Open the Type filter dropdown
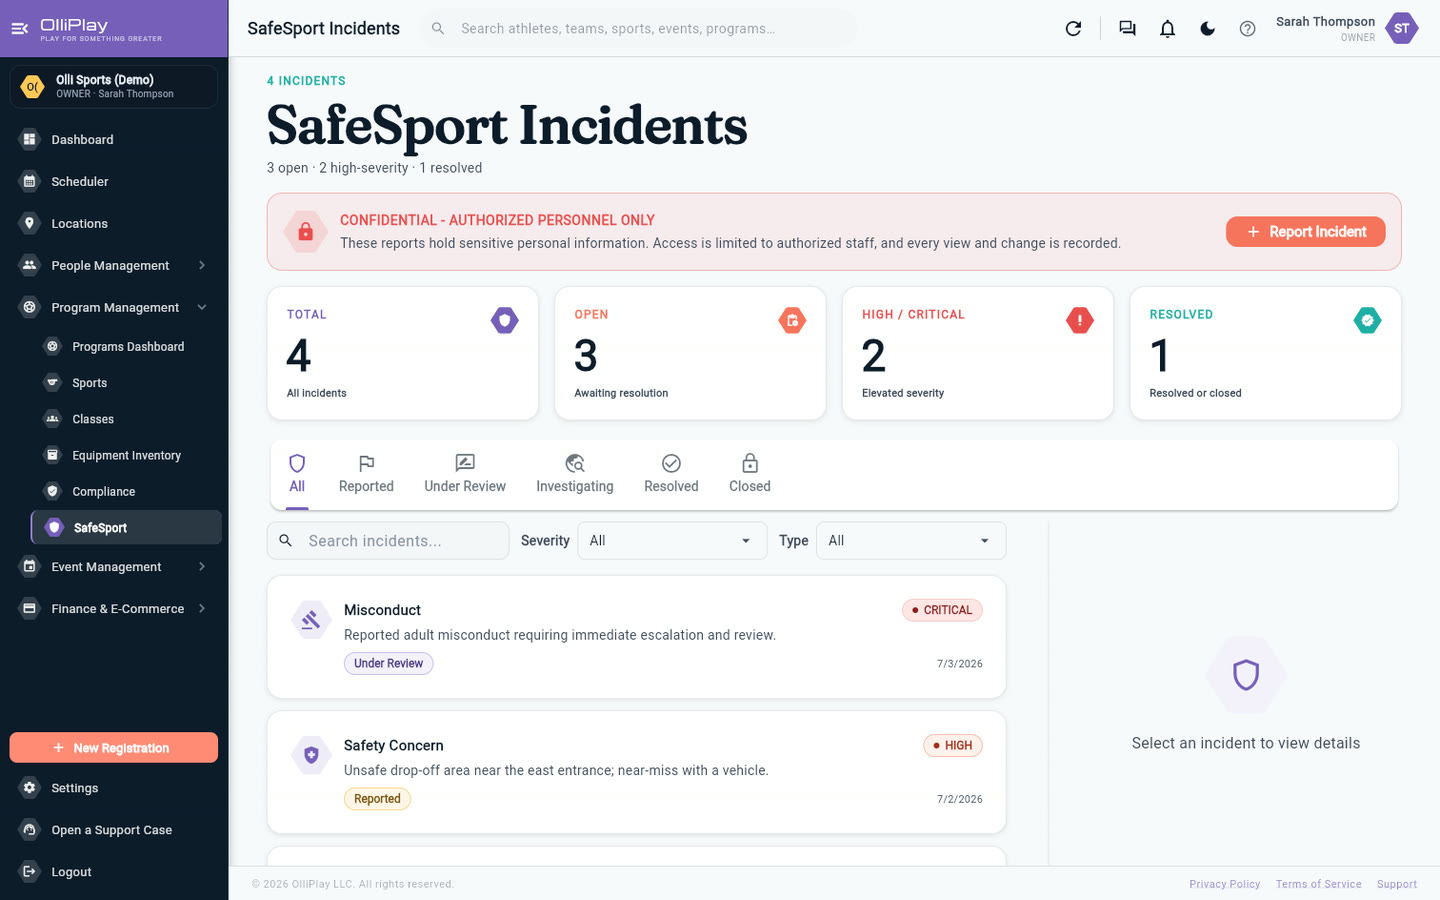Viewport: 1440px width, 900px height. (911, 540)
